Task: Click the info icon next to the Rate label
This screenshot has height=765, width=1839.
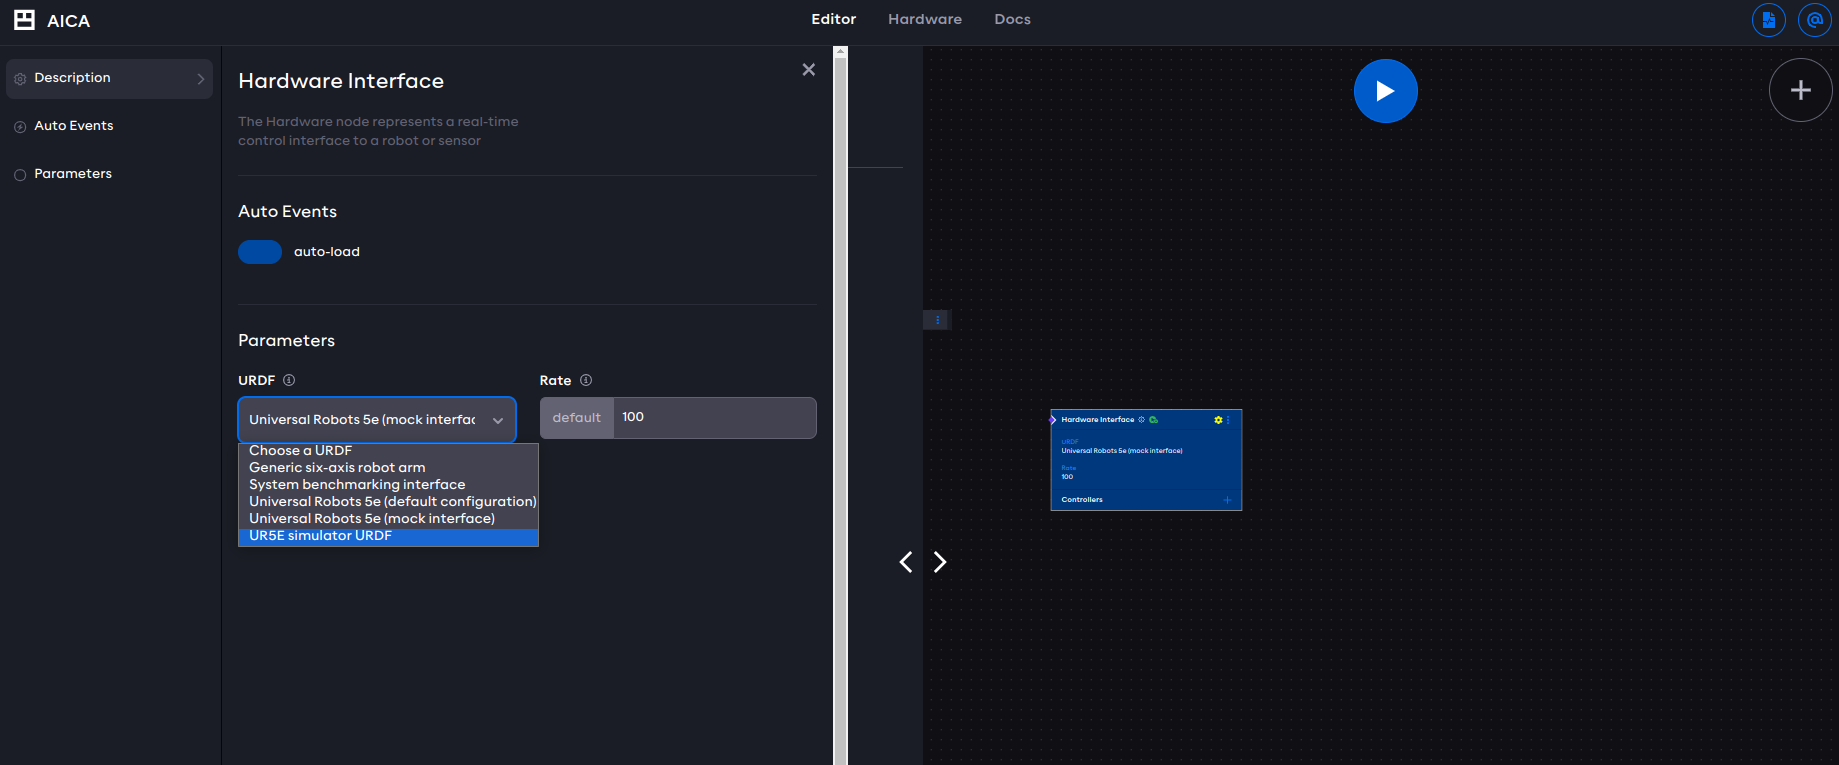Action: coord(586,380)
